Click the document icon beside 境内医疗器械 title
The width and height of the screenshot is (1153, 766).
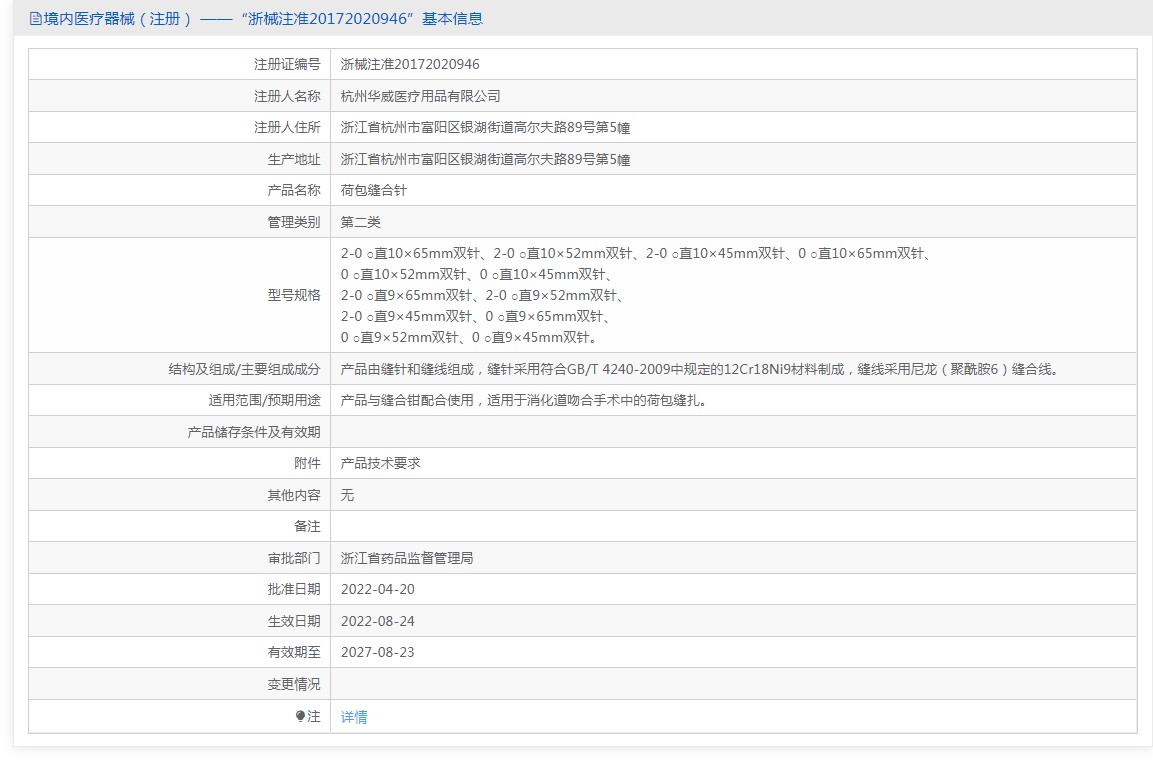pyautogui.click(x=35, y=19)
